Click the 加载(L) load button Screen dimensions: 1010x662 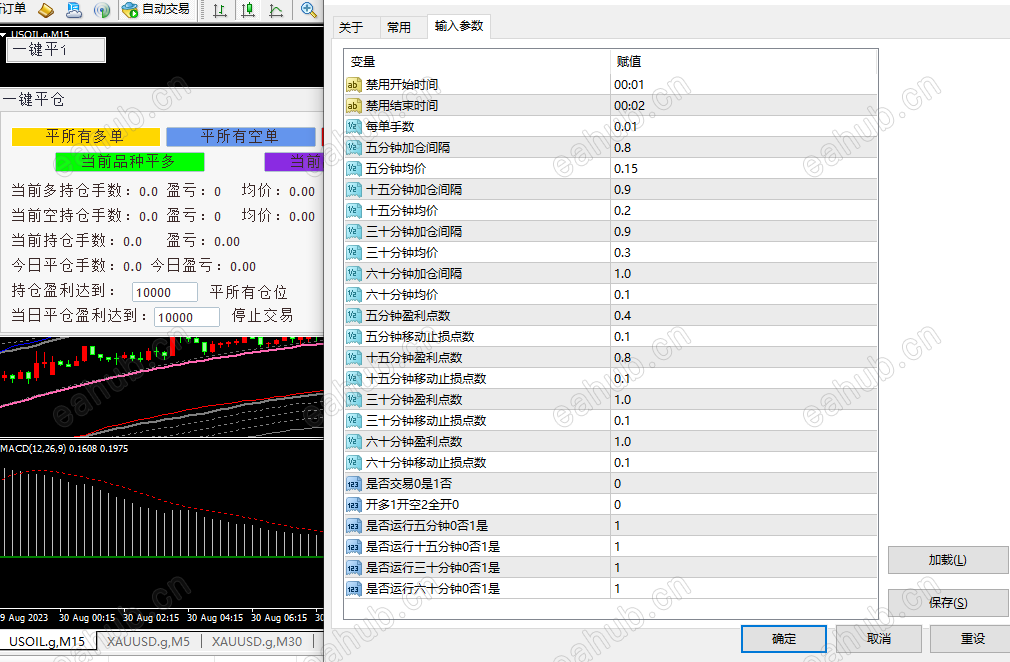948,560
